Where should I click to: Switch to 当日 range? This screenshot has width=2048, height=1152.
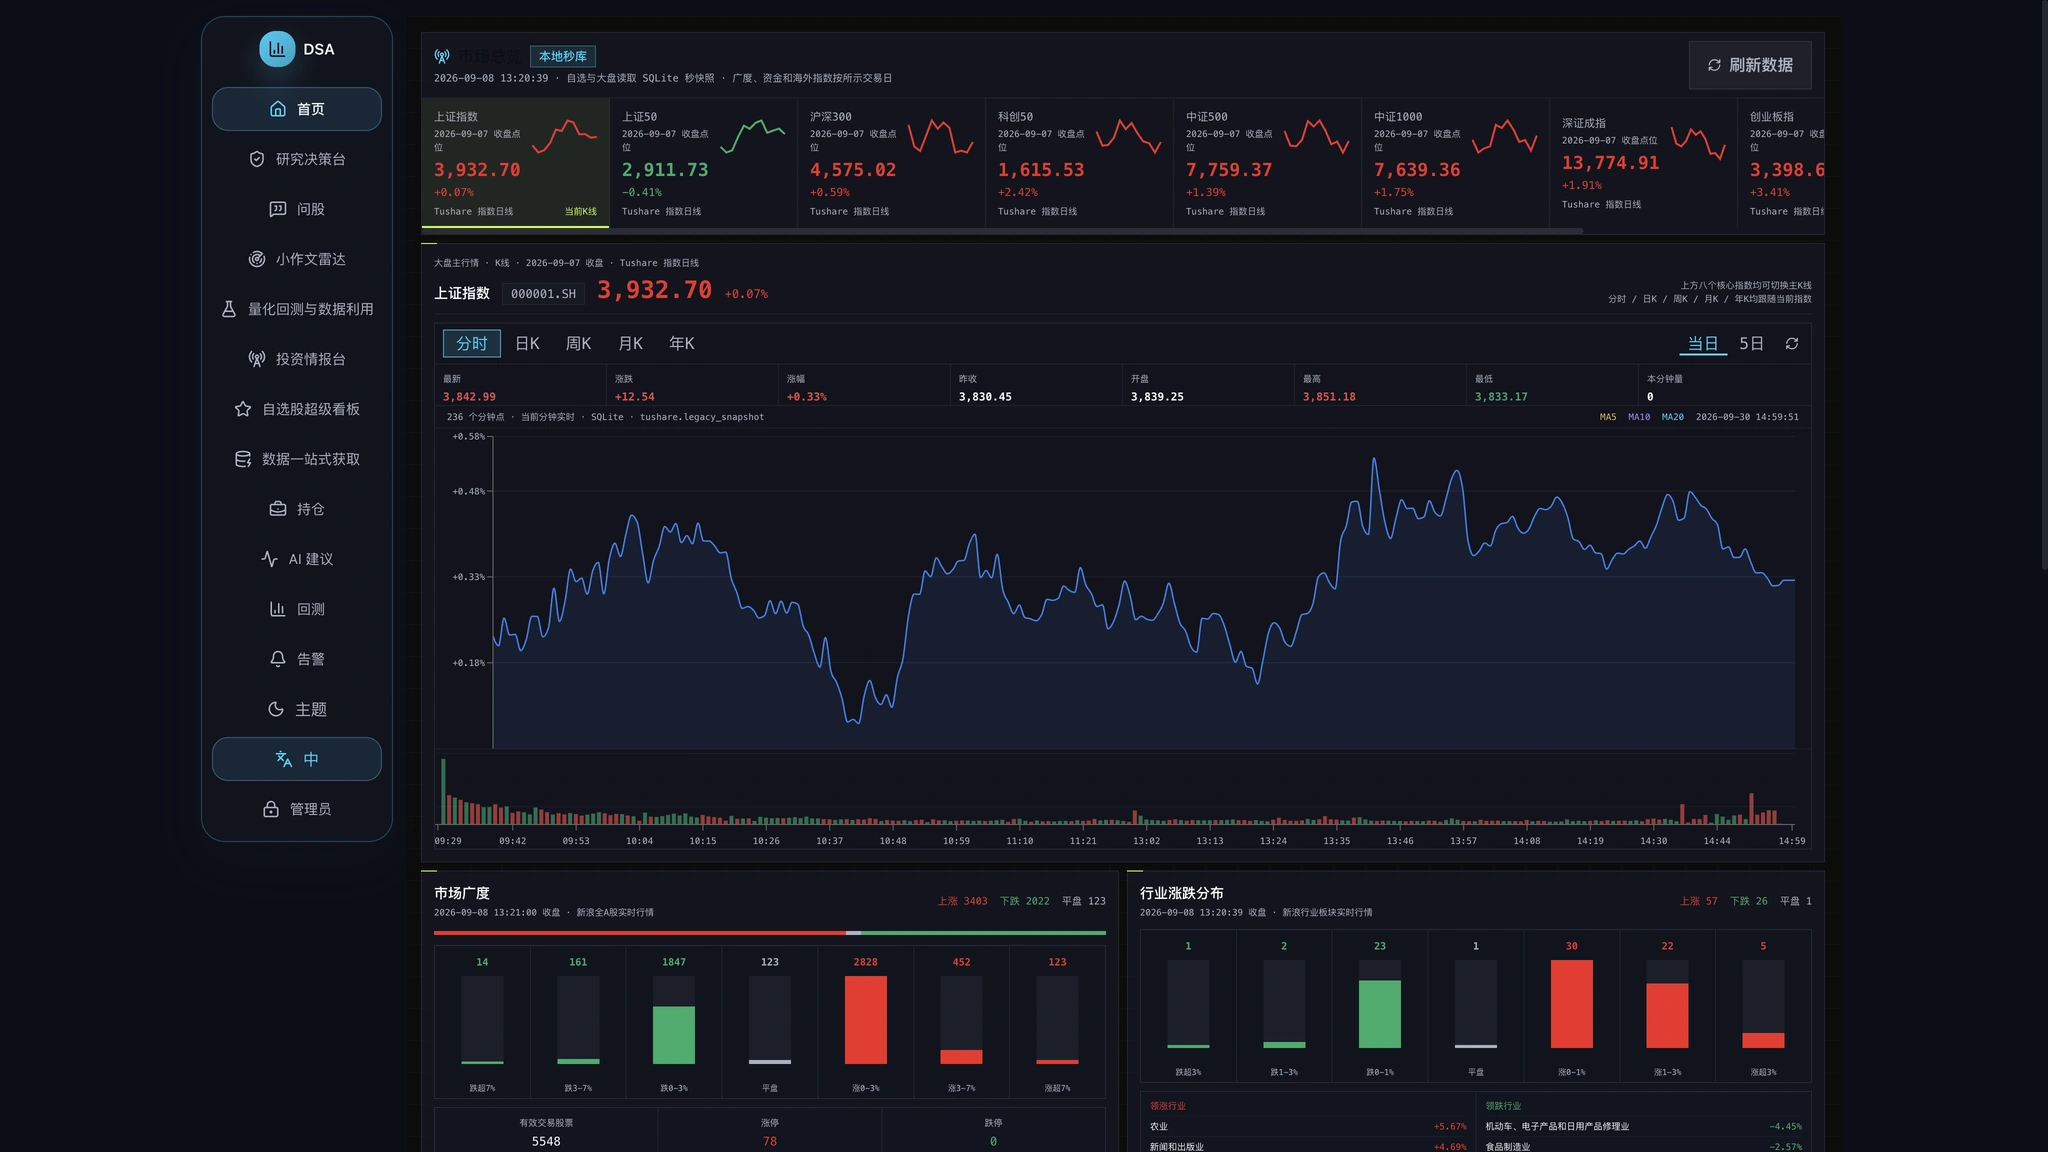coord(1703,344)
